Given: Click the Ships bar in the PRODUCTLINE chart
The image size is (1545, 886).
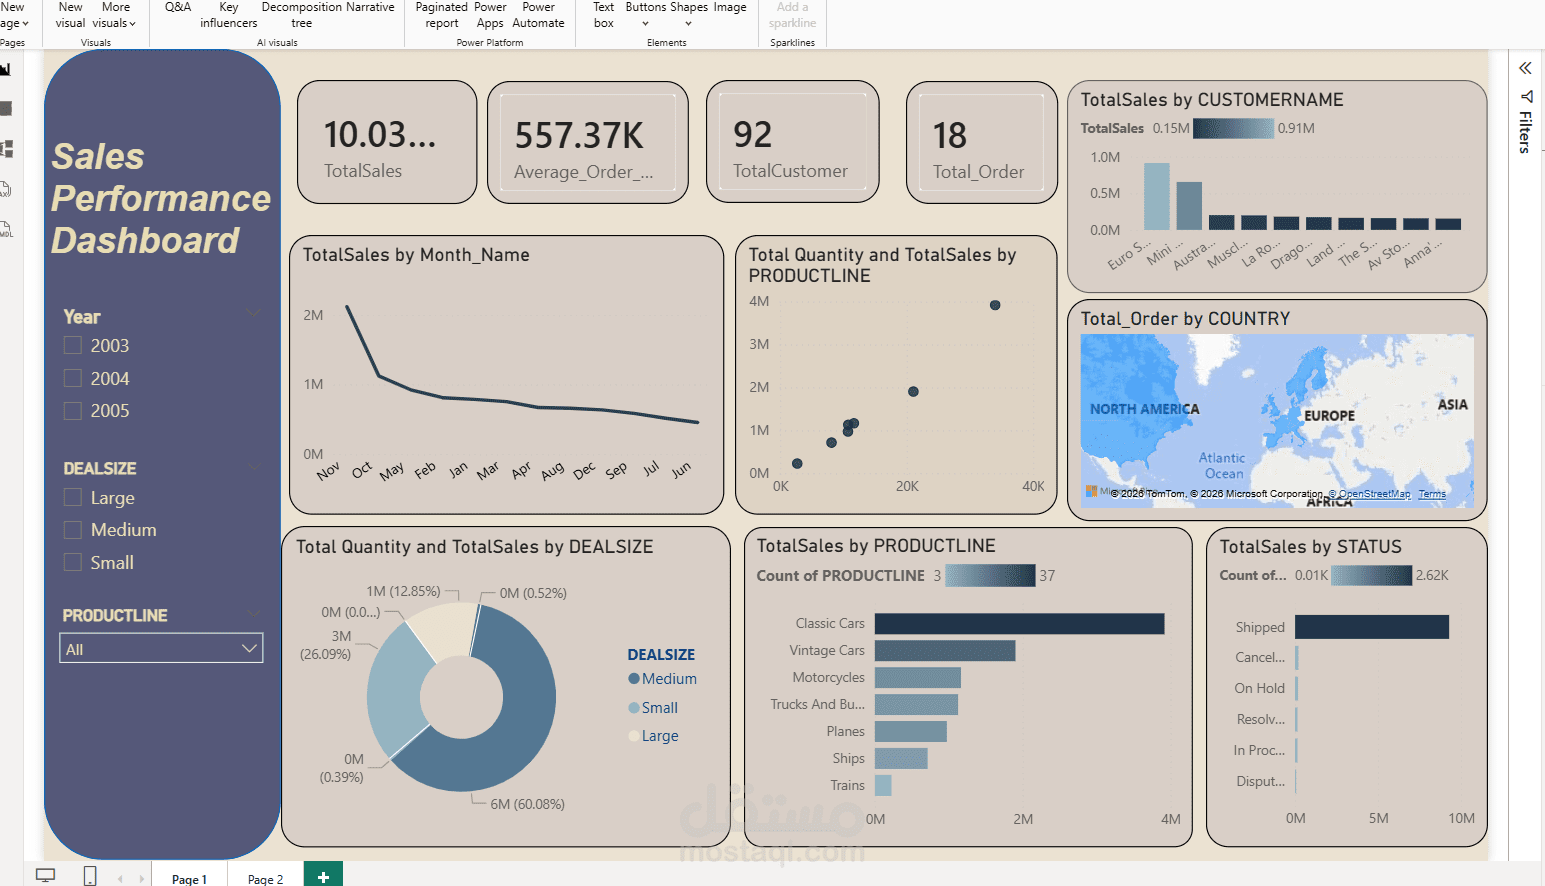Looking at the screenshot, I should tap(901, 758).
